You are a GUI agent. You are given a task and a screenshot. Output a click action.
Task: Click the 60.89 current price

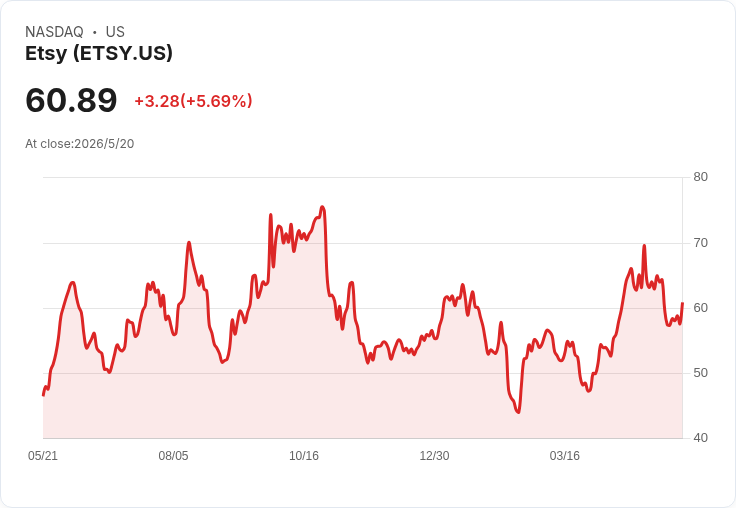(71, 100)
